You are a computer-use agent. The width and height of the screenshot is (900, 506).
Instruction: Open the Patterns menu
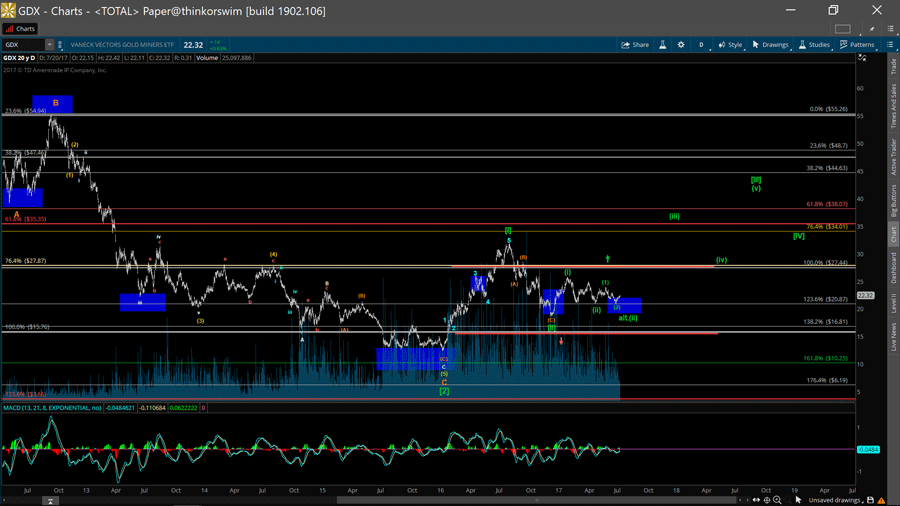[x=857, y=45]
